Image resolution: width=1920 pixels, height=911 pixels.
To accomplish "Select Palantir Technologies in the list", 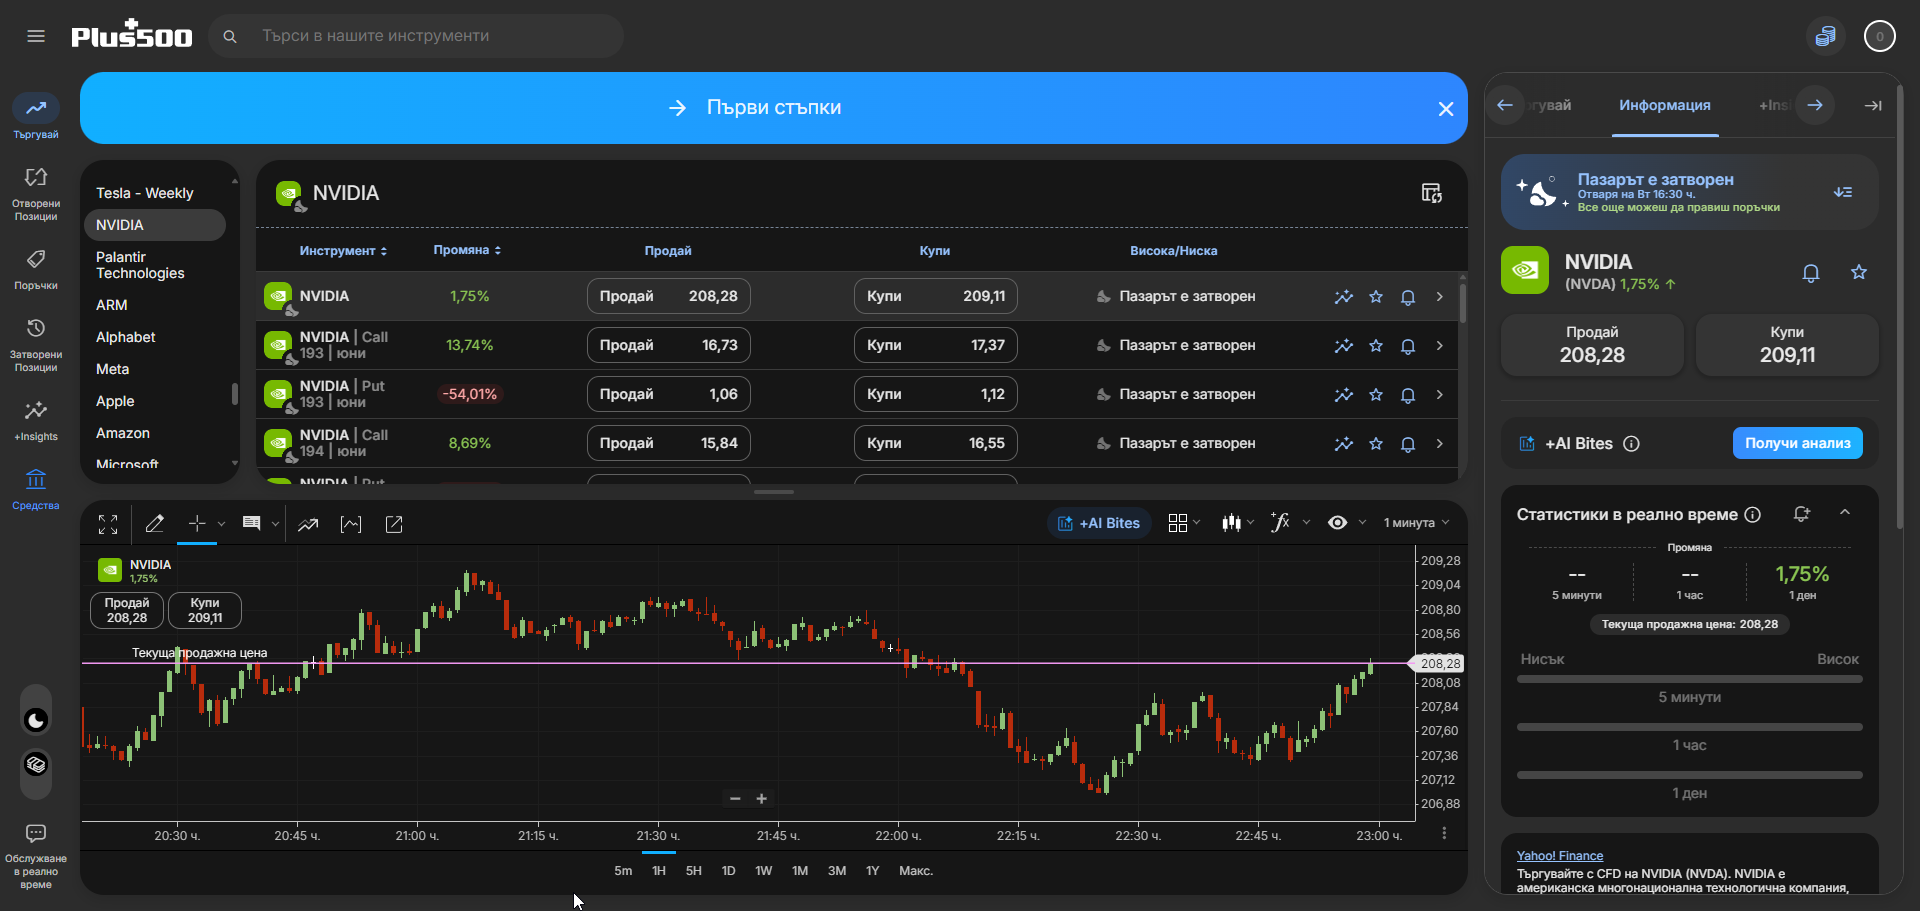I will pyautogui.click(x=140, y=265).
